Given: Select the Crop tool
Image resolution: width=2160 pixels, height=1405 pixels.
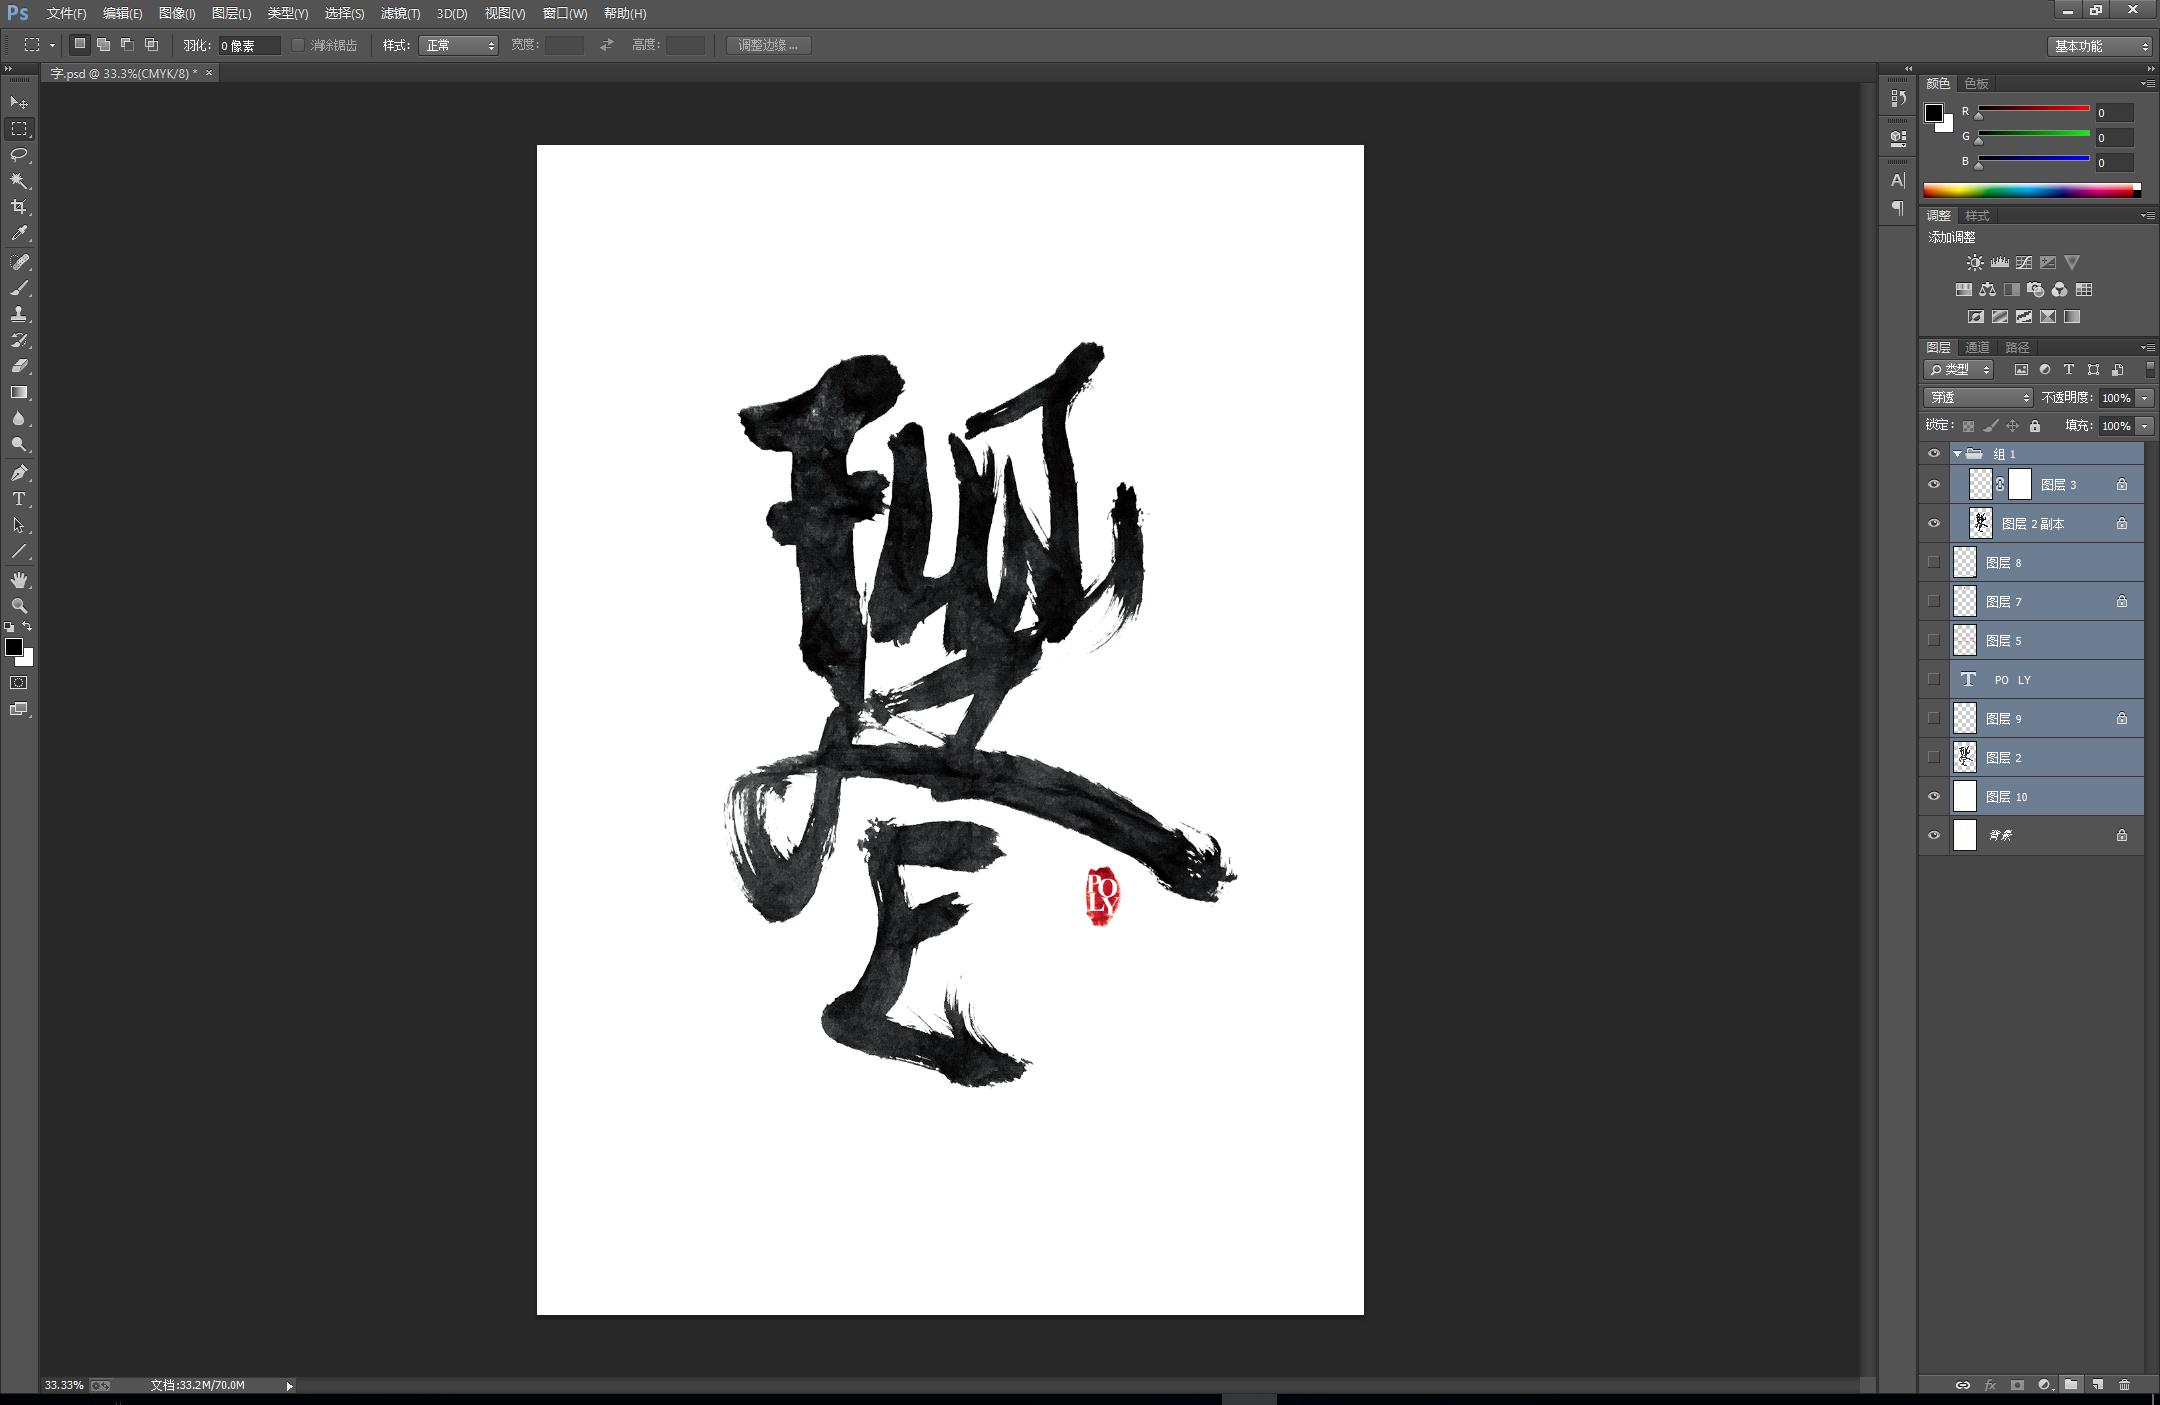Looking at the screenshot, I should (19, 206).
